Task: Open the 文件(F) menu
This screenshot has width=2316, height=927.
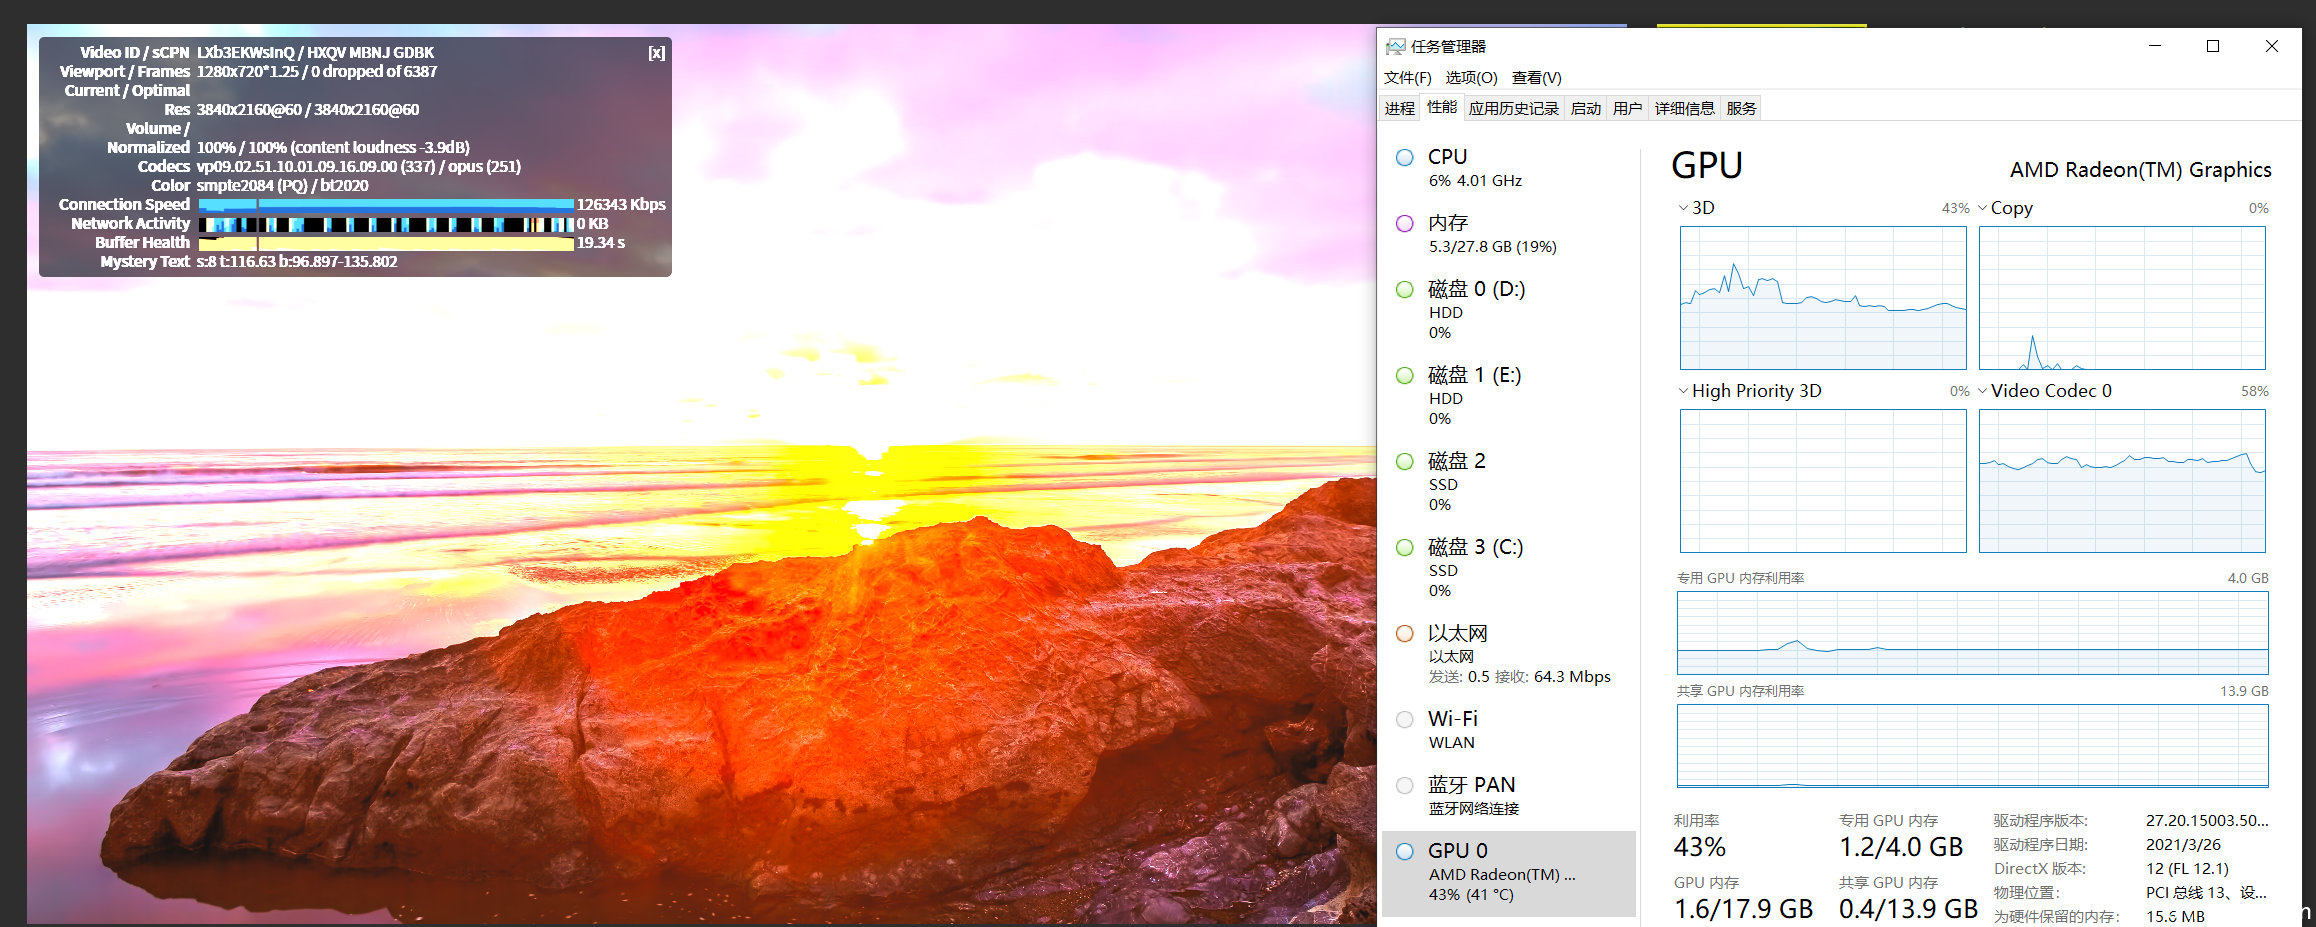Action: [1407, 78]
